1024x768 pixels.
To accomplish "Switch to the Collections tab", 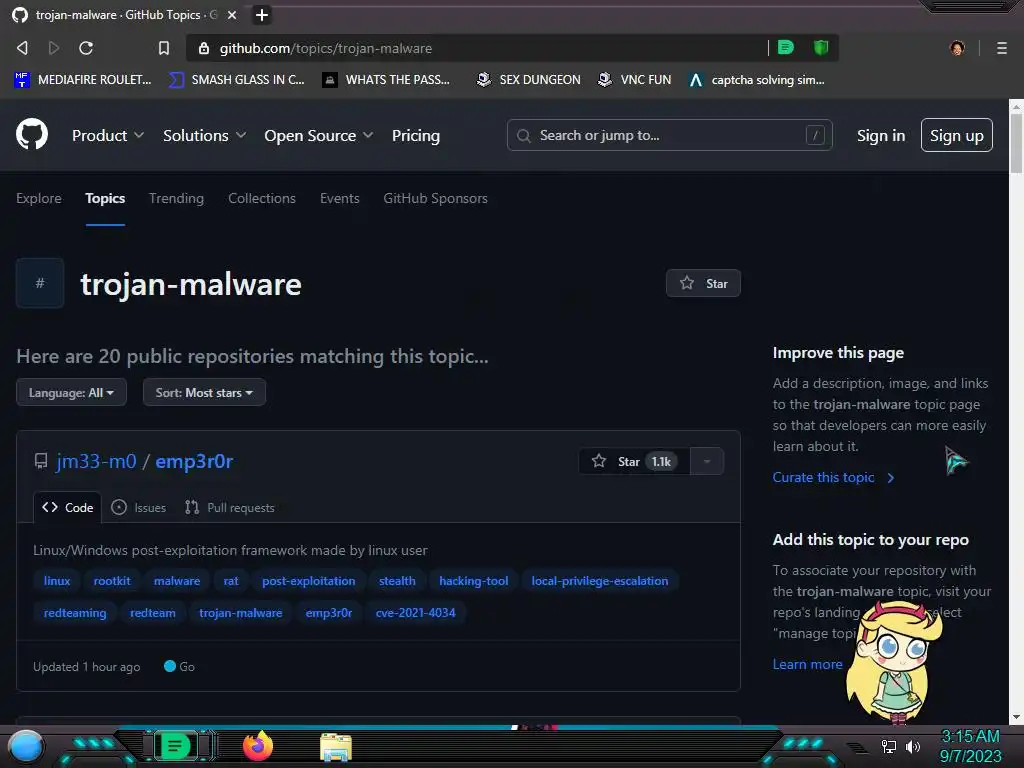I will 261,198.
